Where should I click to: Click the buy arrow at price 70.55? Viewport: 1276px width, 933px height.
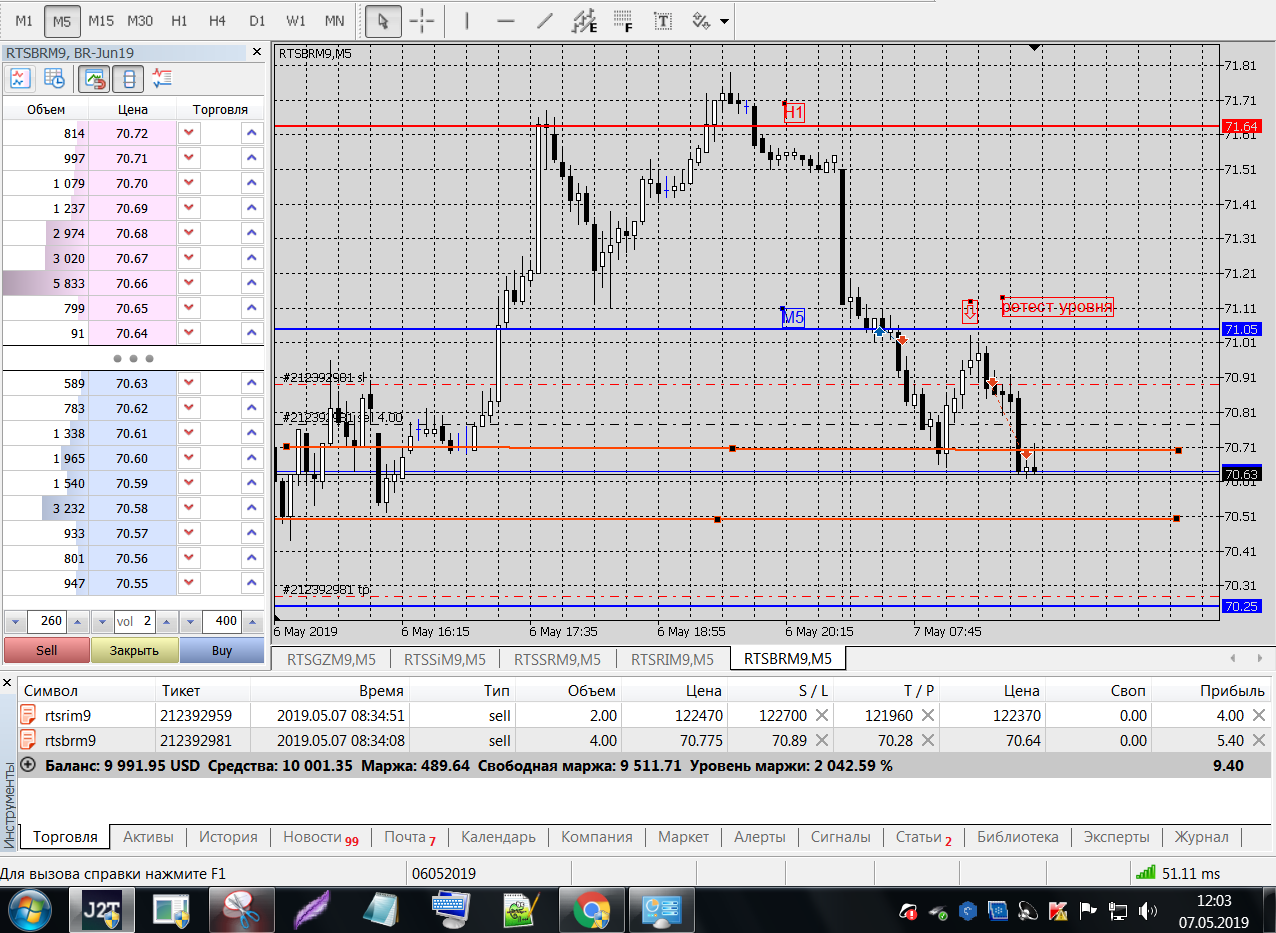[x=252, y=583]
